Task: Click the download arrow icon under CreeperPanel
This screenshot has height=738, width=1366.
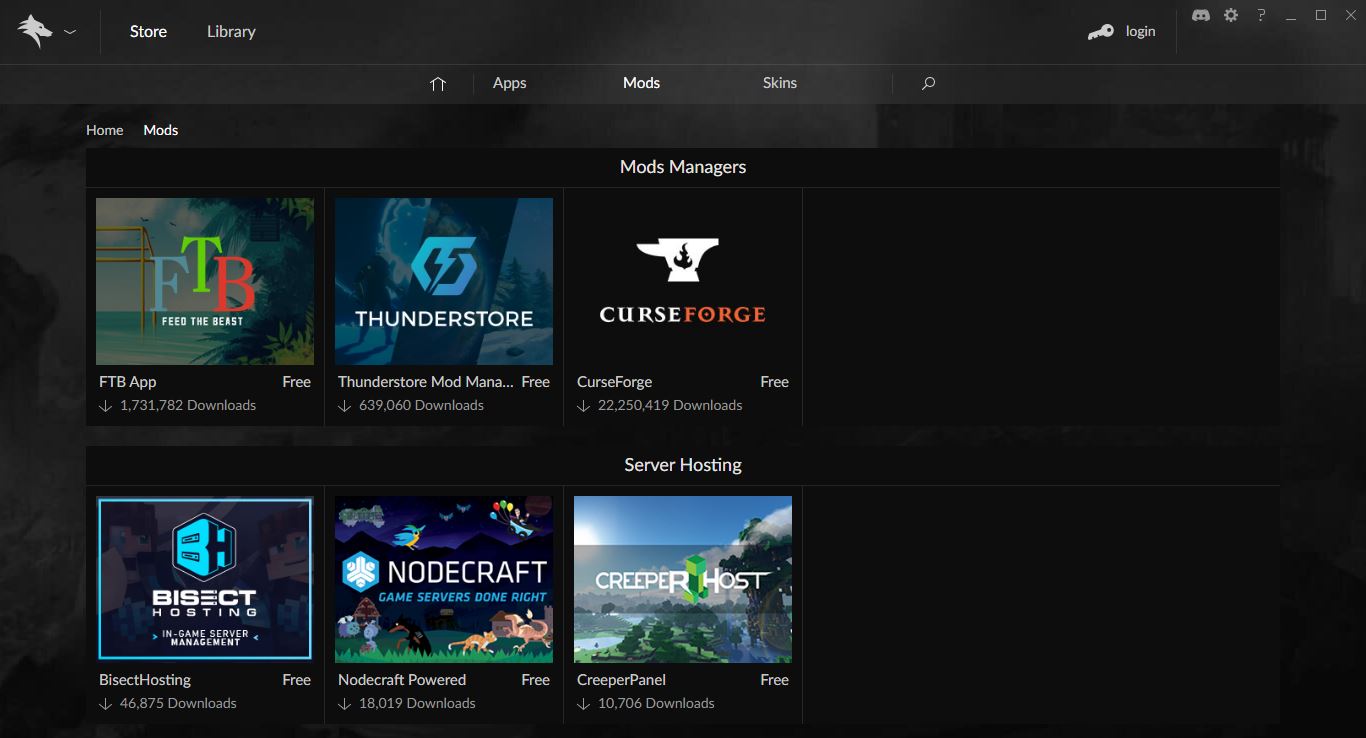Action: click(583, 704)
